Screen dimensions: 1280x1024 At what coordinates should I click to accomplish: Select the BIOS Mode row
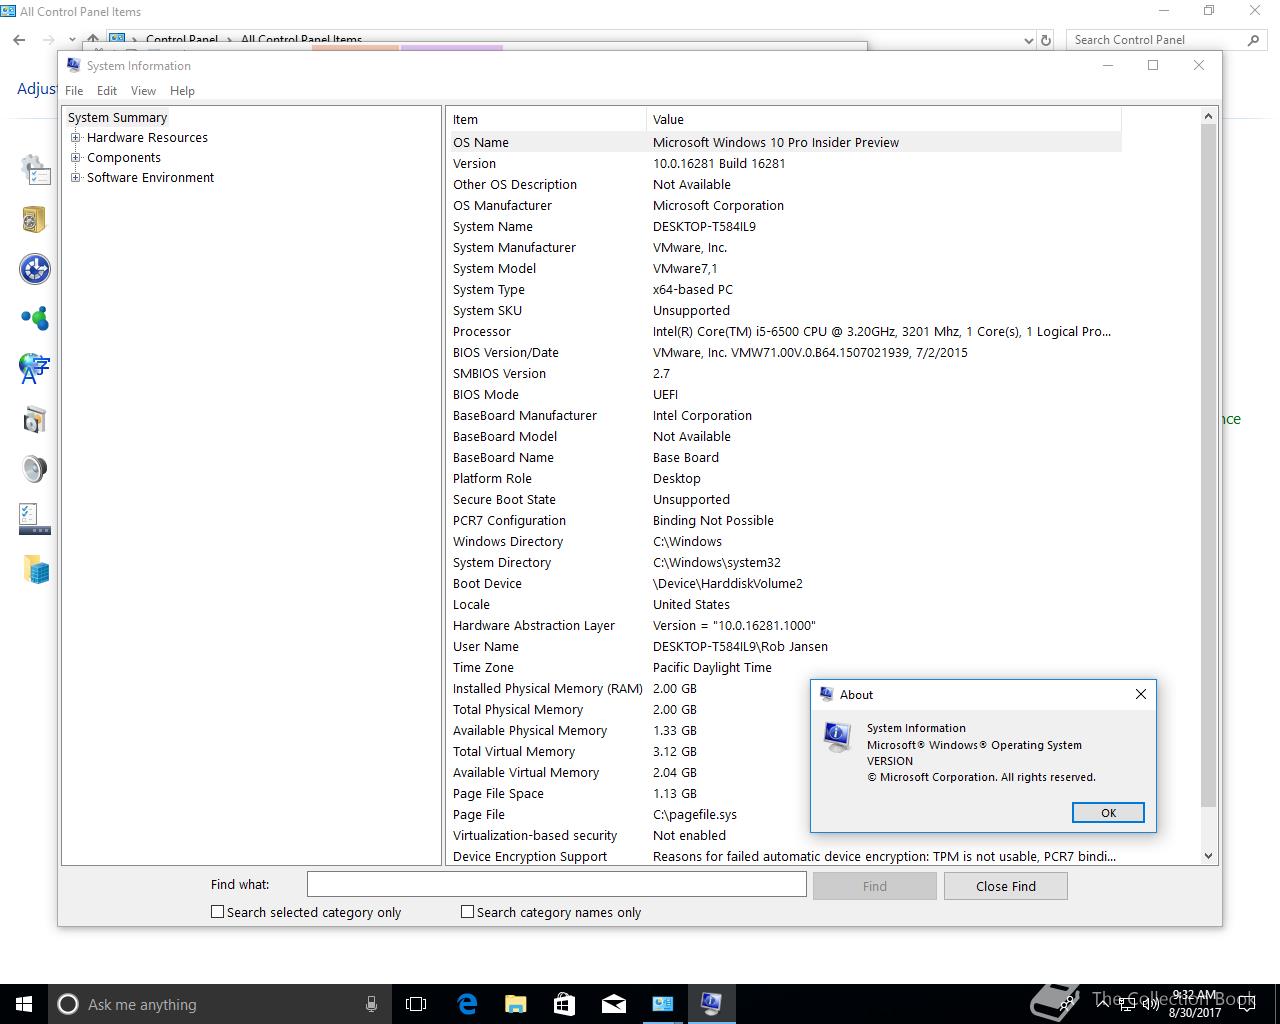(784, 395)
